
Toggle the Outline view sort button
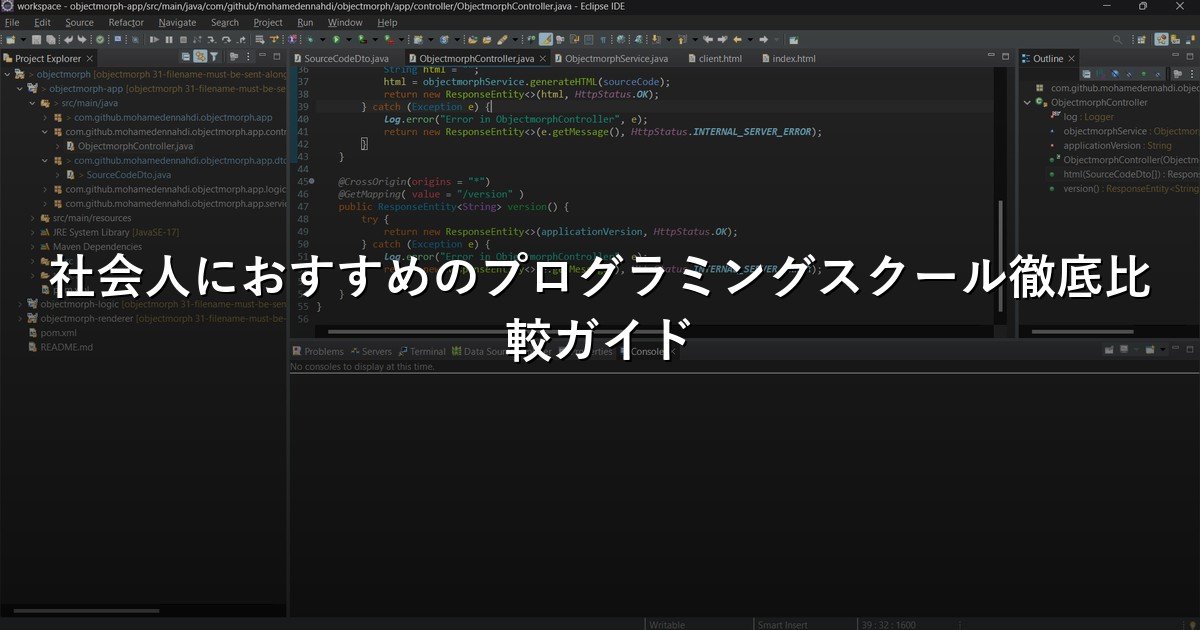[x=1086, y=72]
